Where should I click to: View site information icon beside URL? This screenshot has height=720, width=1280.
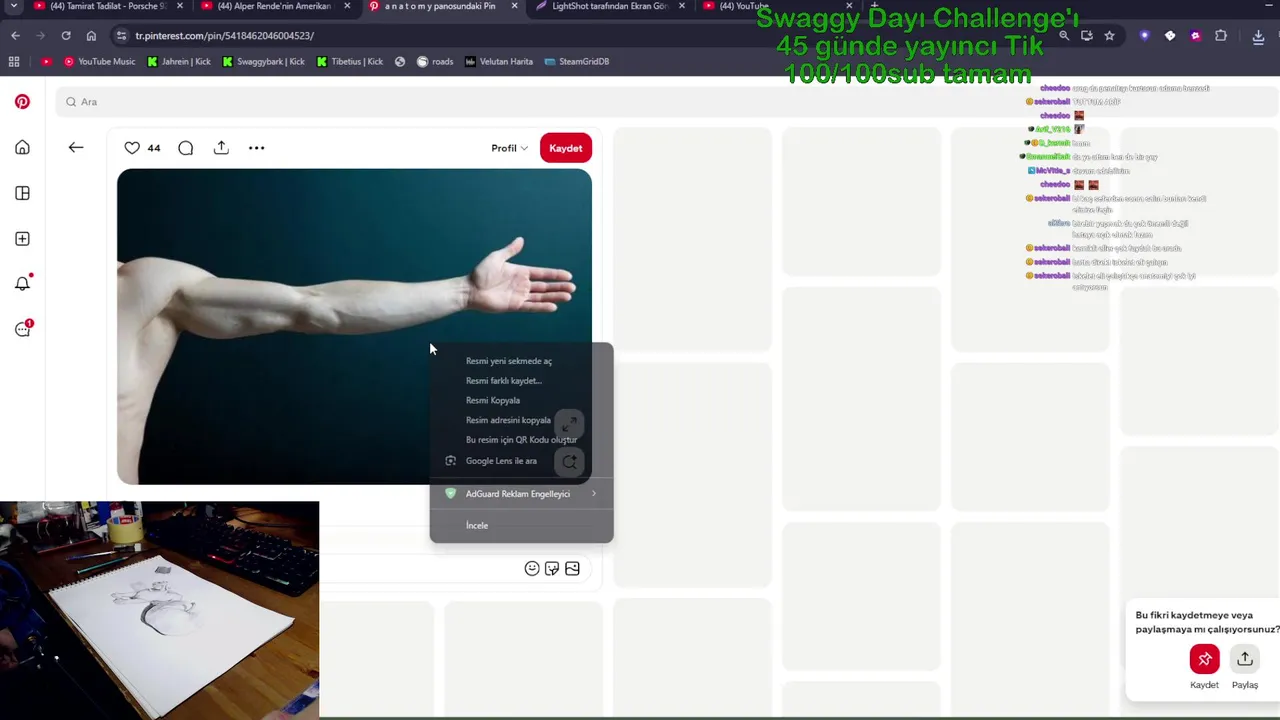[x=121, y=36]
